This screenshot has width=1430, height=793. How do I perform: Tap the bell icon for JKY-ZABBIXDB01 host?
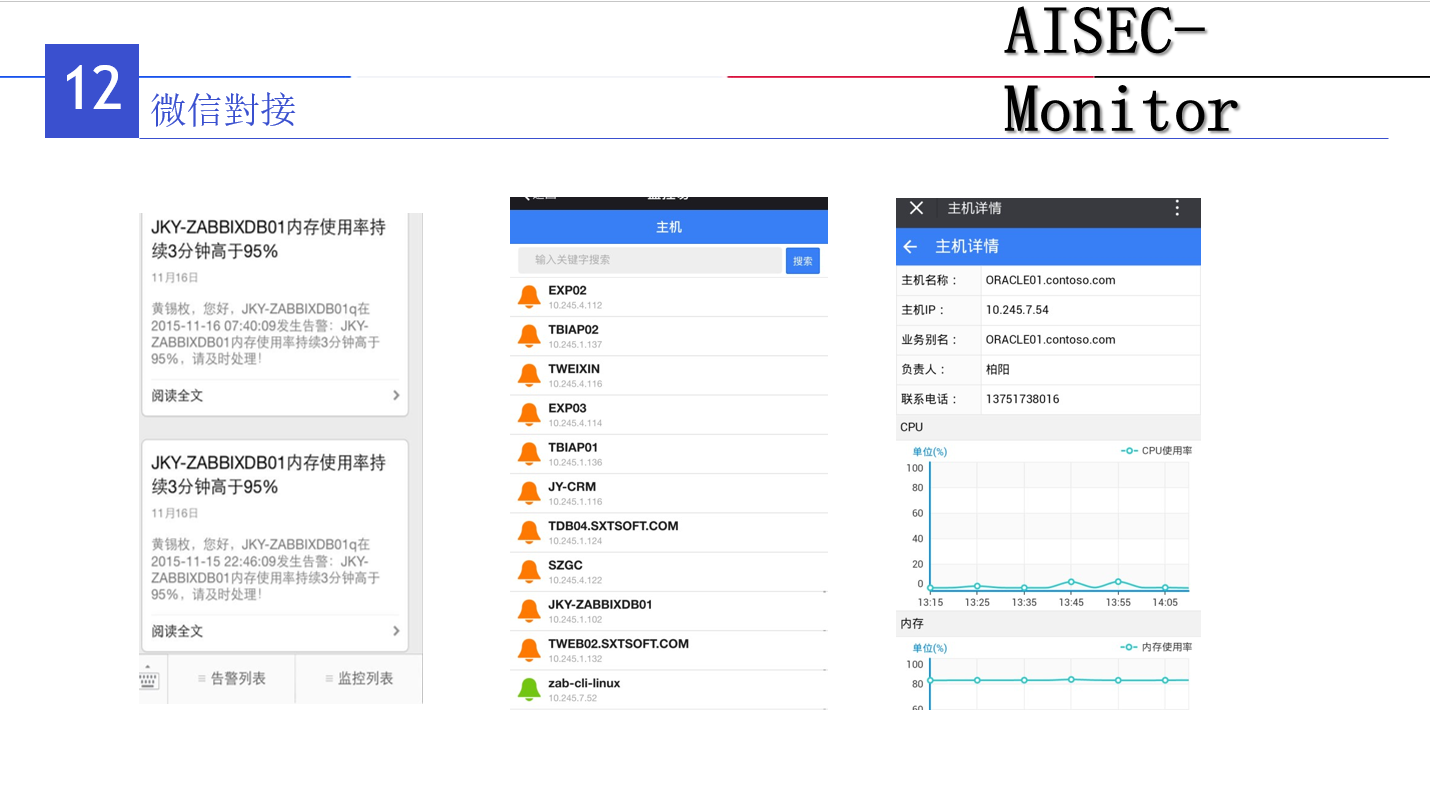click(x=529, y=611)
